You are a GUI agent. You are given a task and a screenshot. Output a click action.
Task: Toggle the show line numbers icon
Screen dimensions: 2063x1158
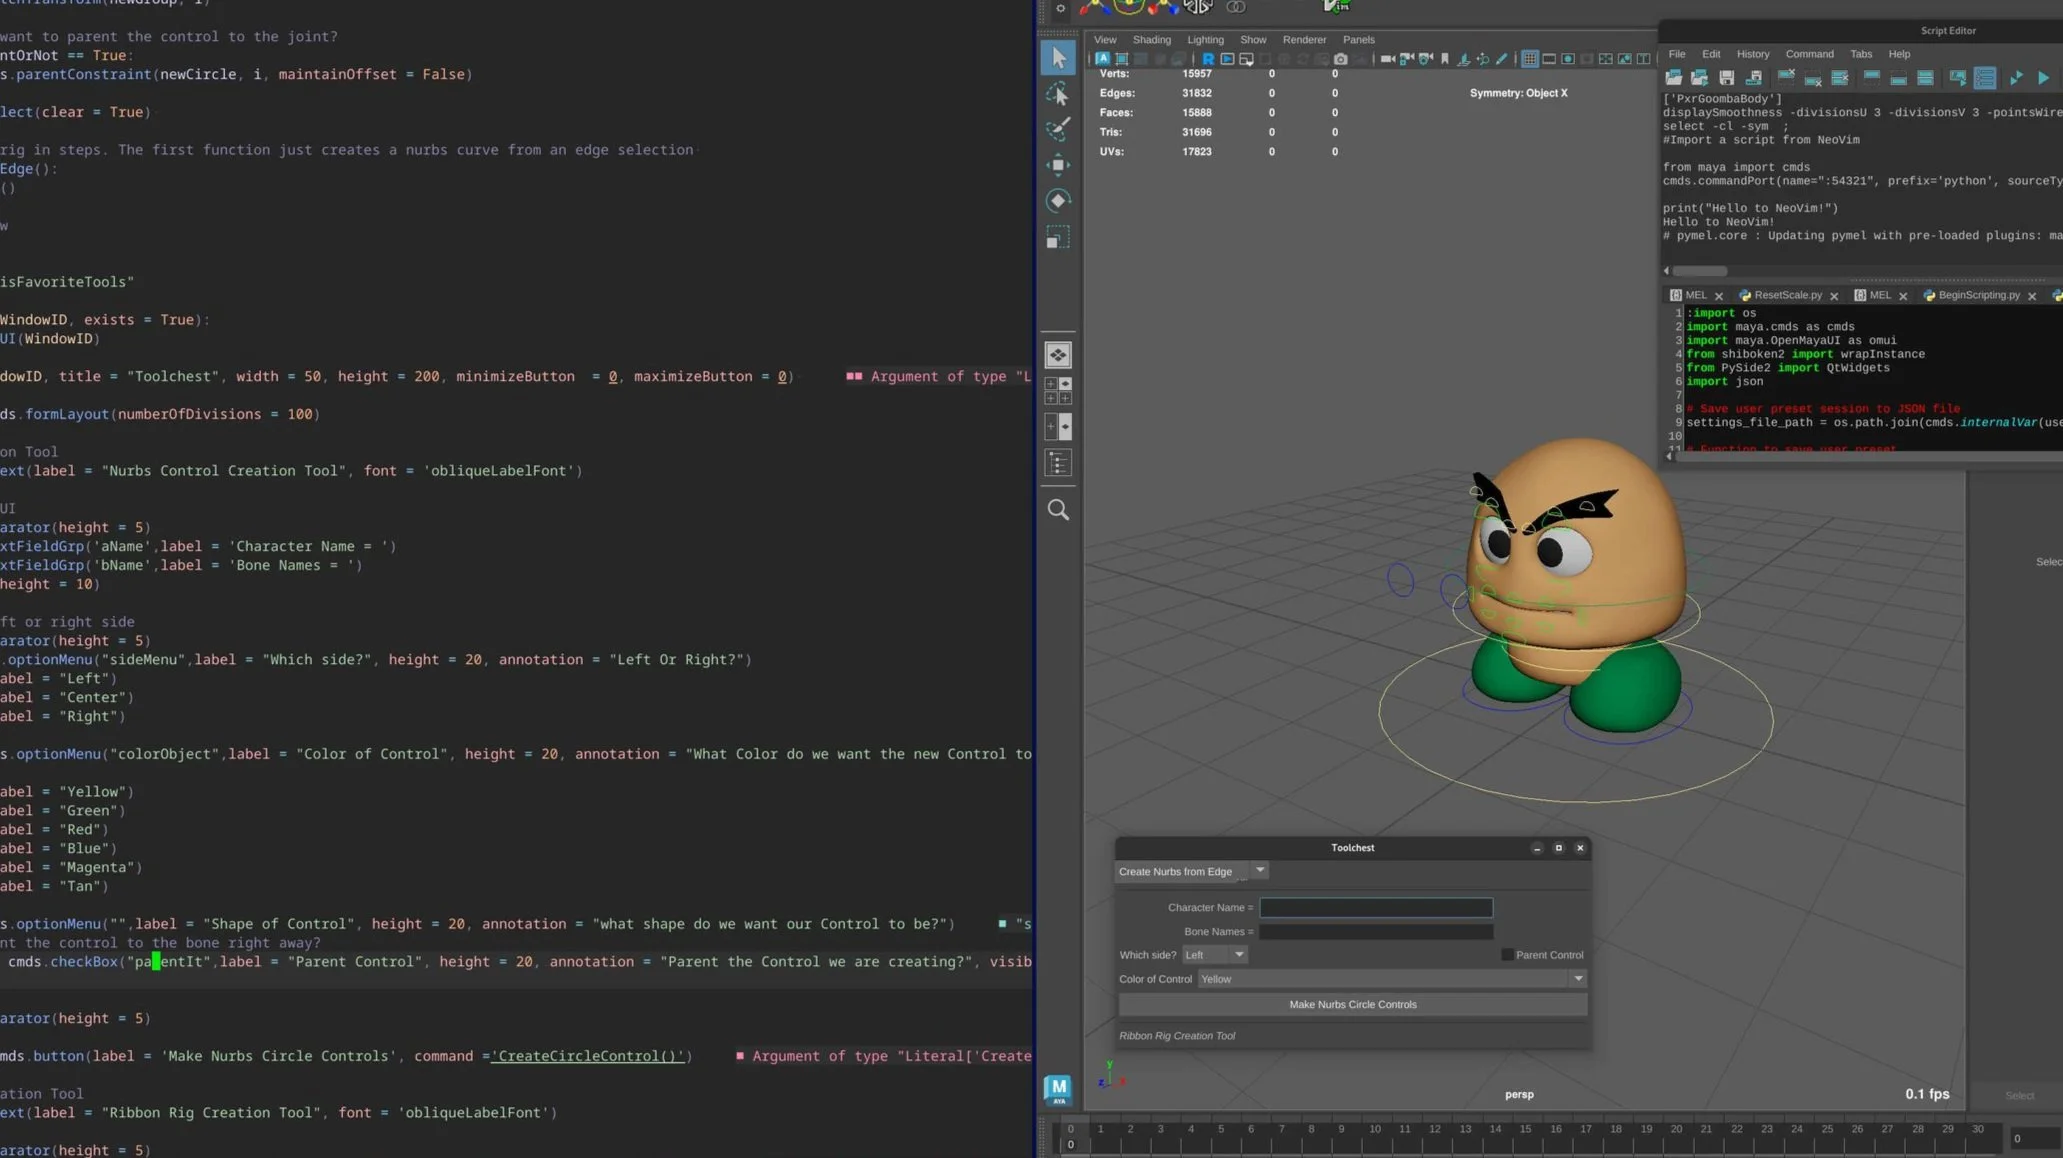[x=1985, y=78]
